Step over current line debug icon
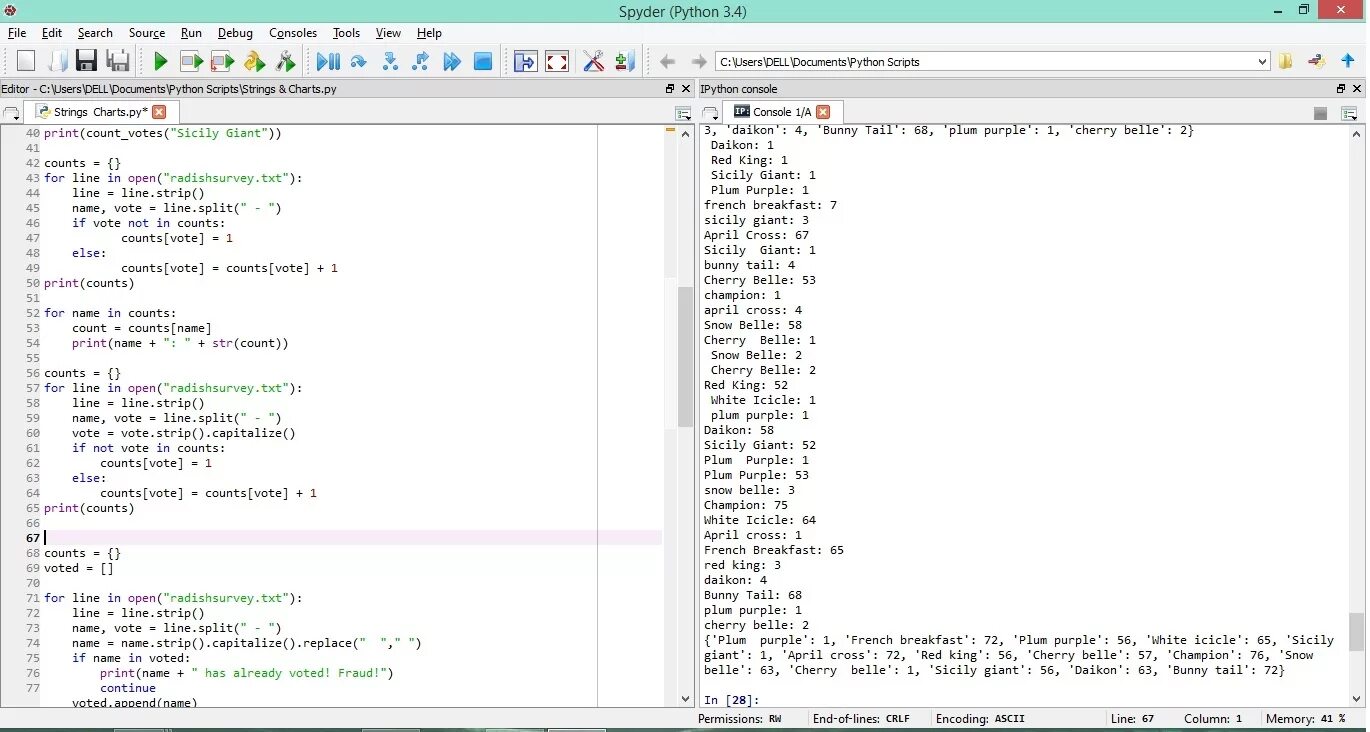 358,62
